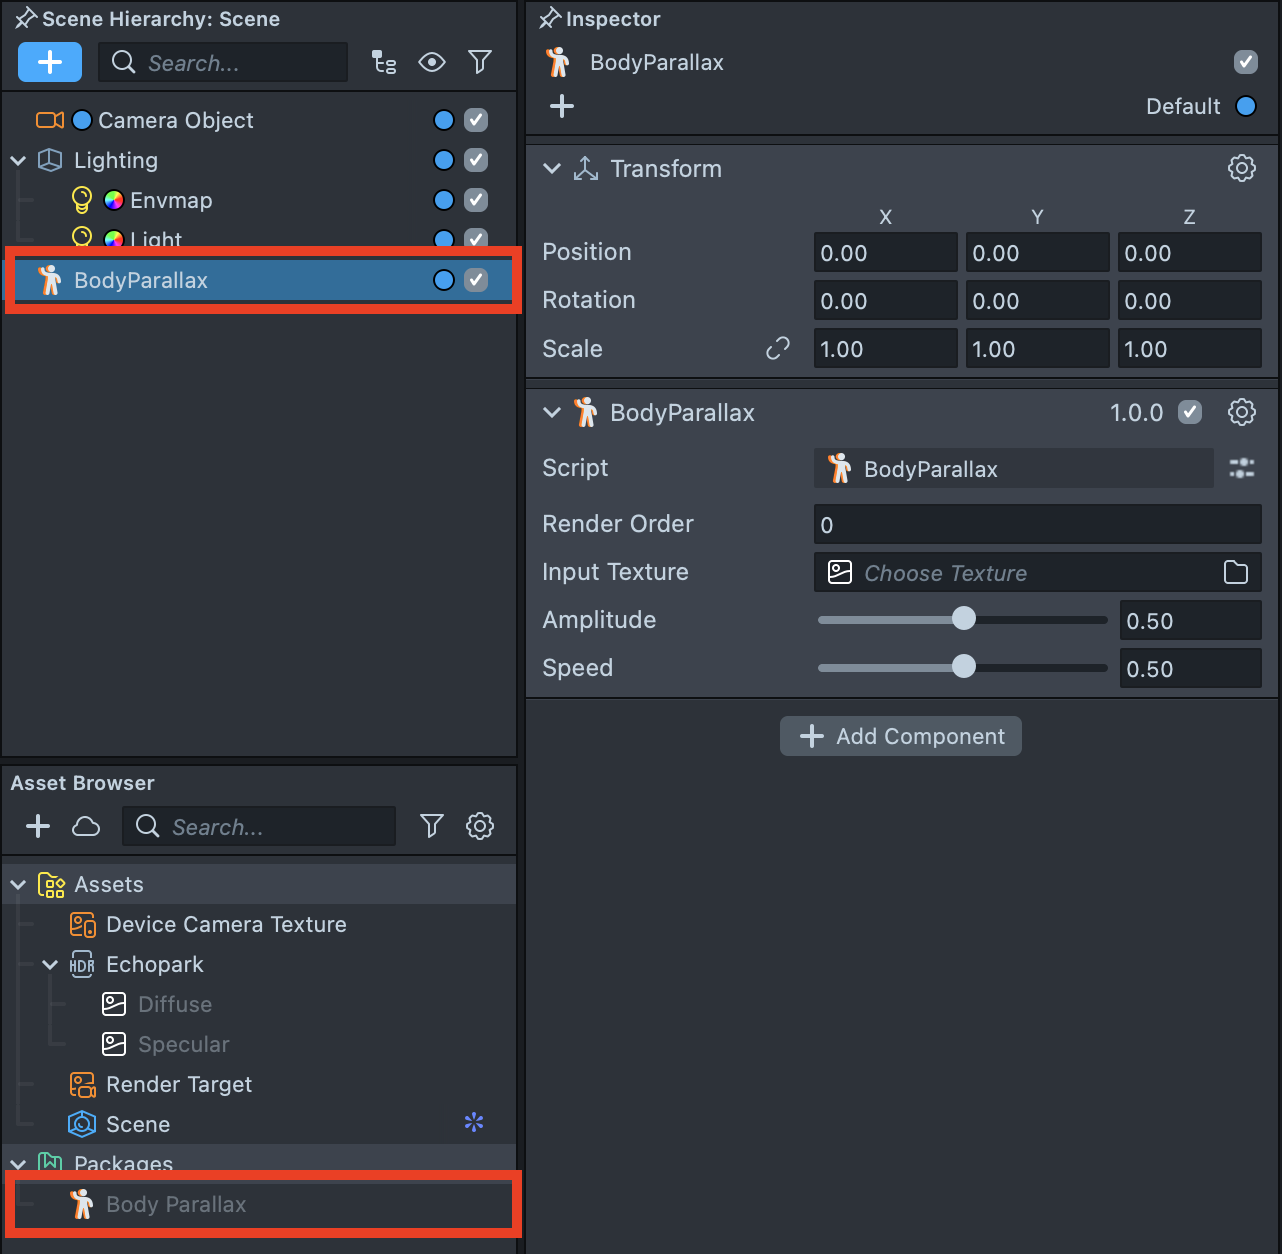Open the Scene Hierarchy filter icon

480,62
